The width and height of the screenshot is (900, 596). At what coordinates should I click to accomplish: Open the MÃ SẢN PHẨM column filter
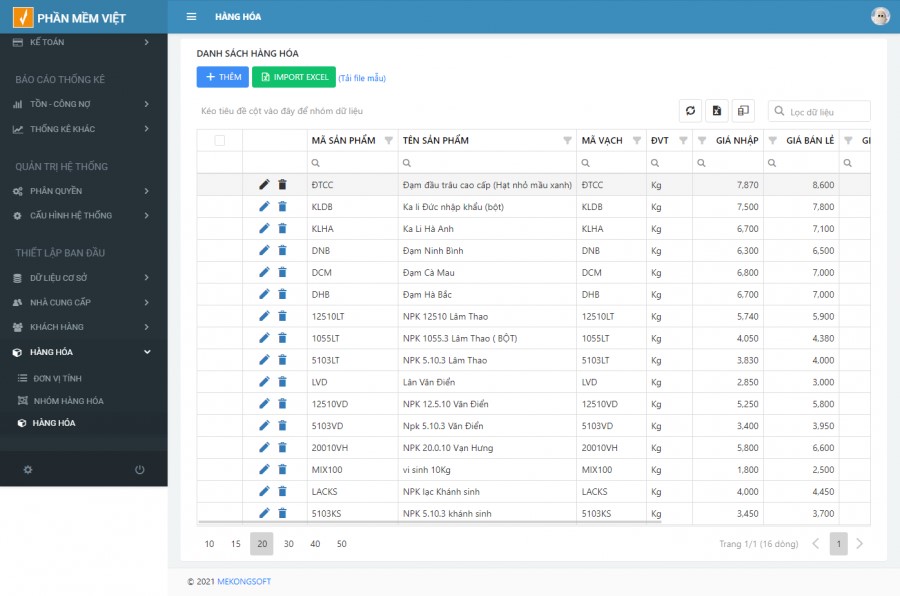coord(388,141)
